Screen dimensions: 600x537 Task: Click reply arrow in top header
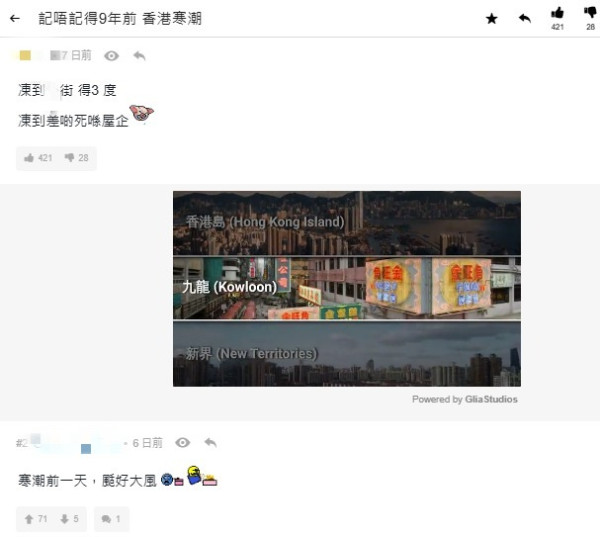[x=525, y=18]
